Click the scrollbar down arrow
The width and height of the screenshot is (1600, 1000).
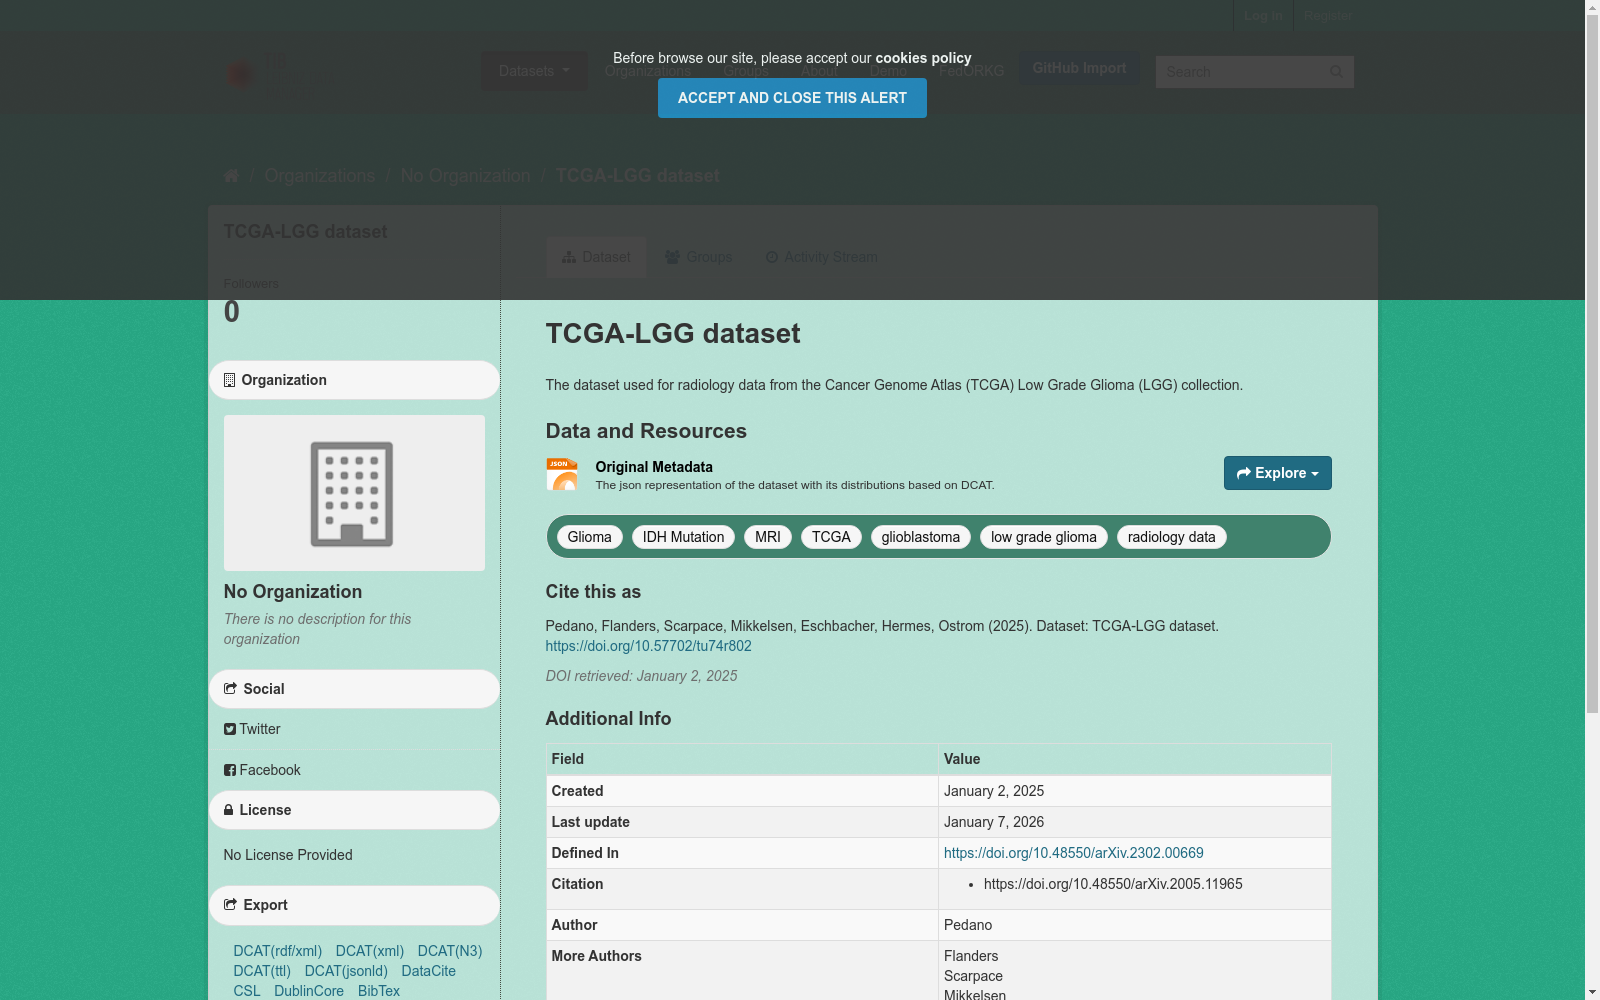1592,992
